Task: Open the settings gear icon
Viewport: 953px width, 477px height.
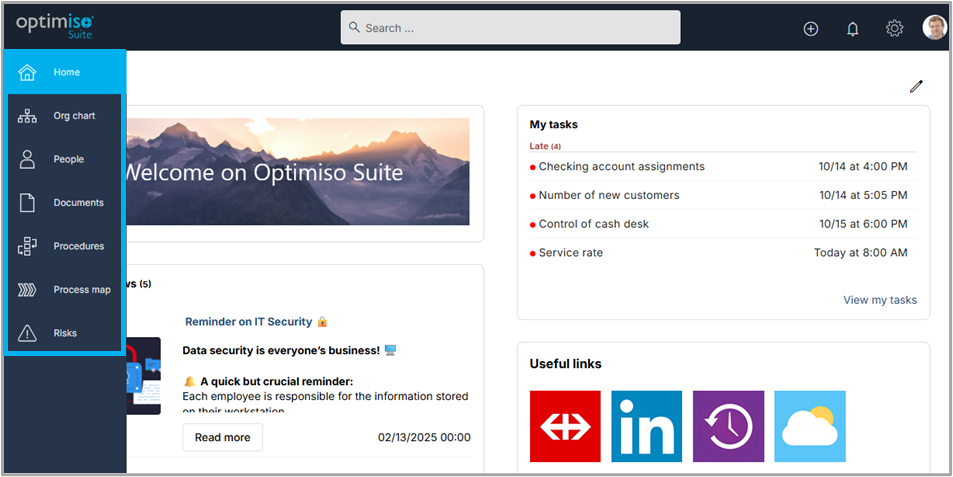Action: (x=895, y=29)
